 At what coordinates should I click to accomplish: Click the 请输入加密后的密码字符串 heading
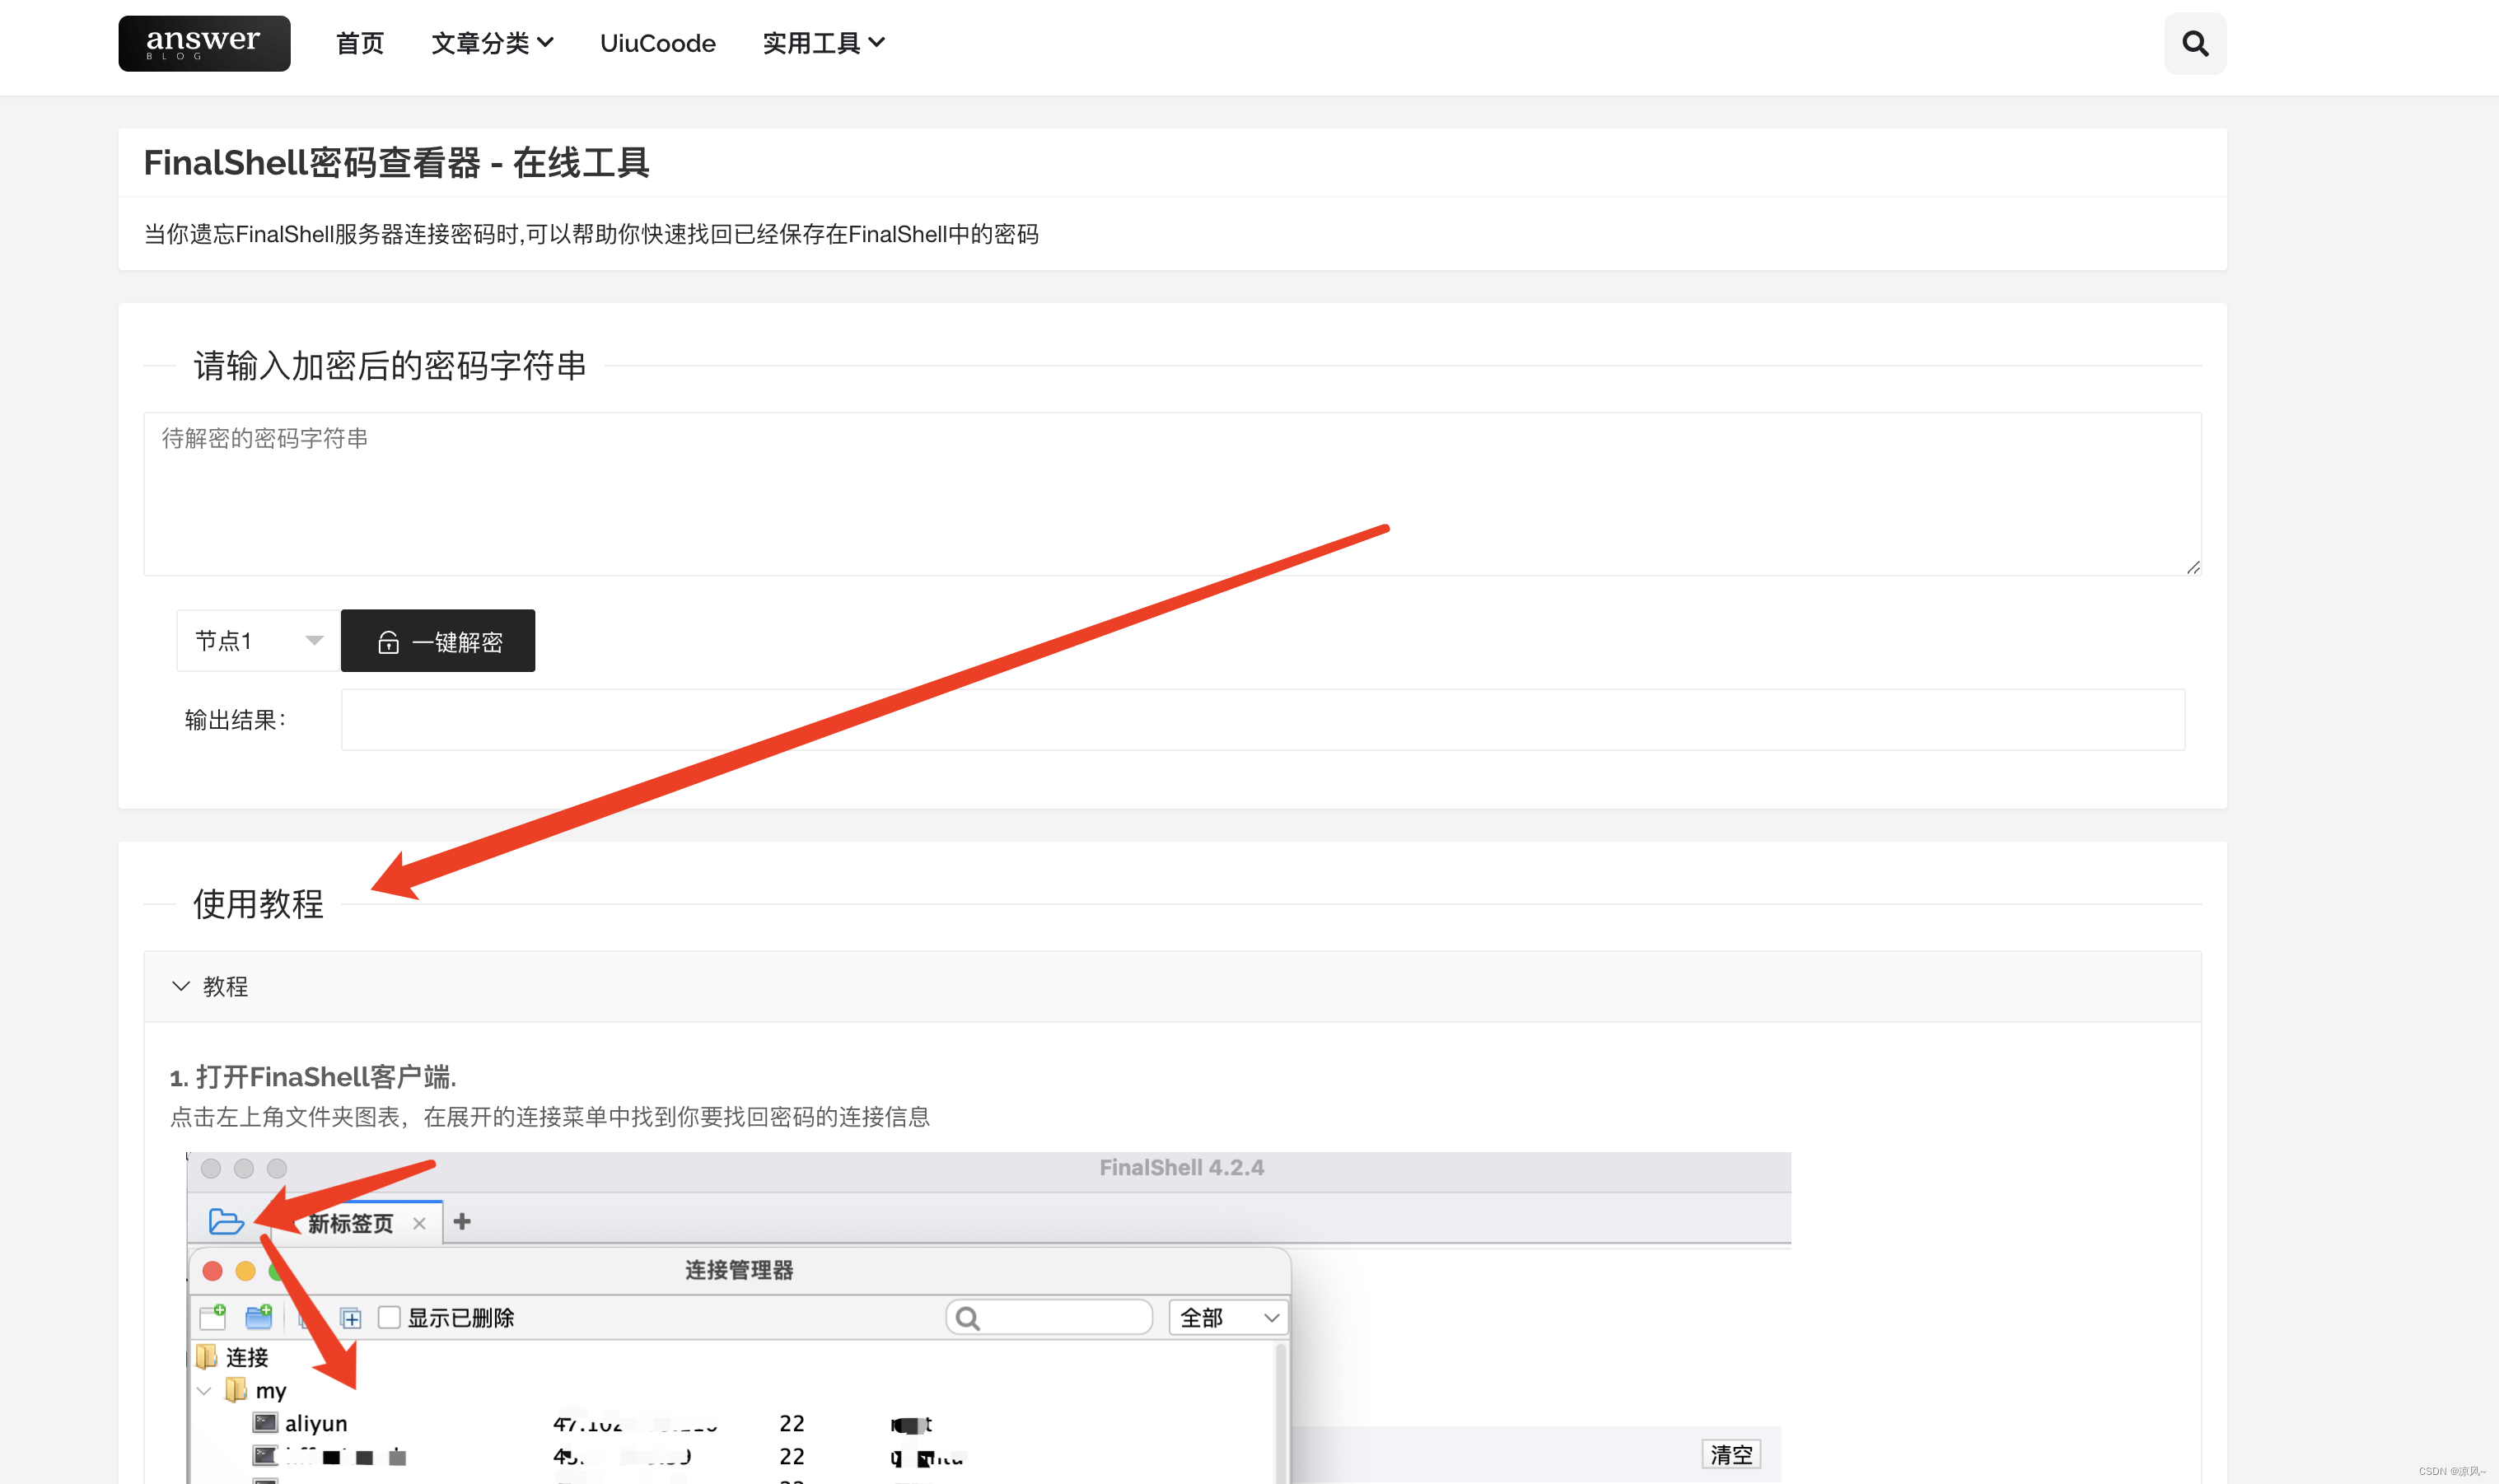(389, 366)
